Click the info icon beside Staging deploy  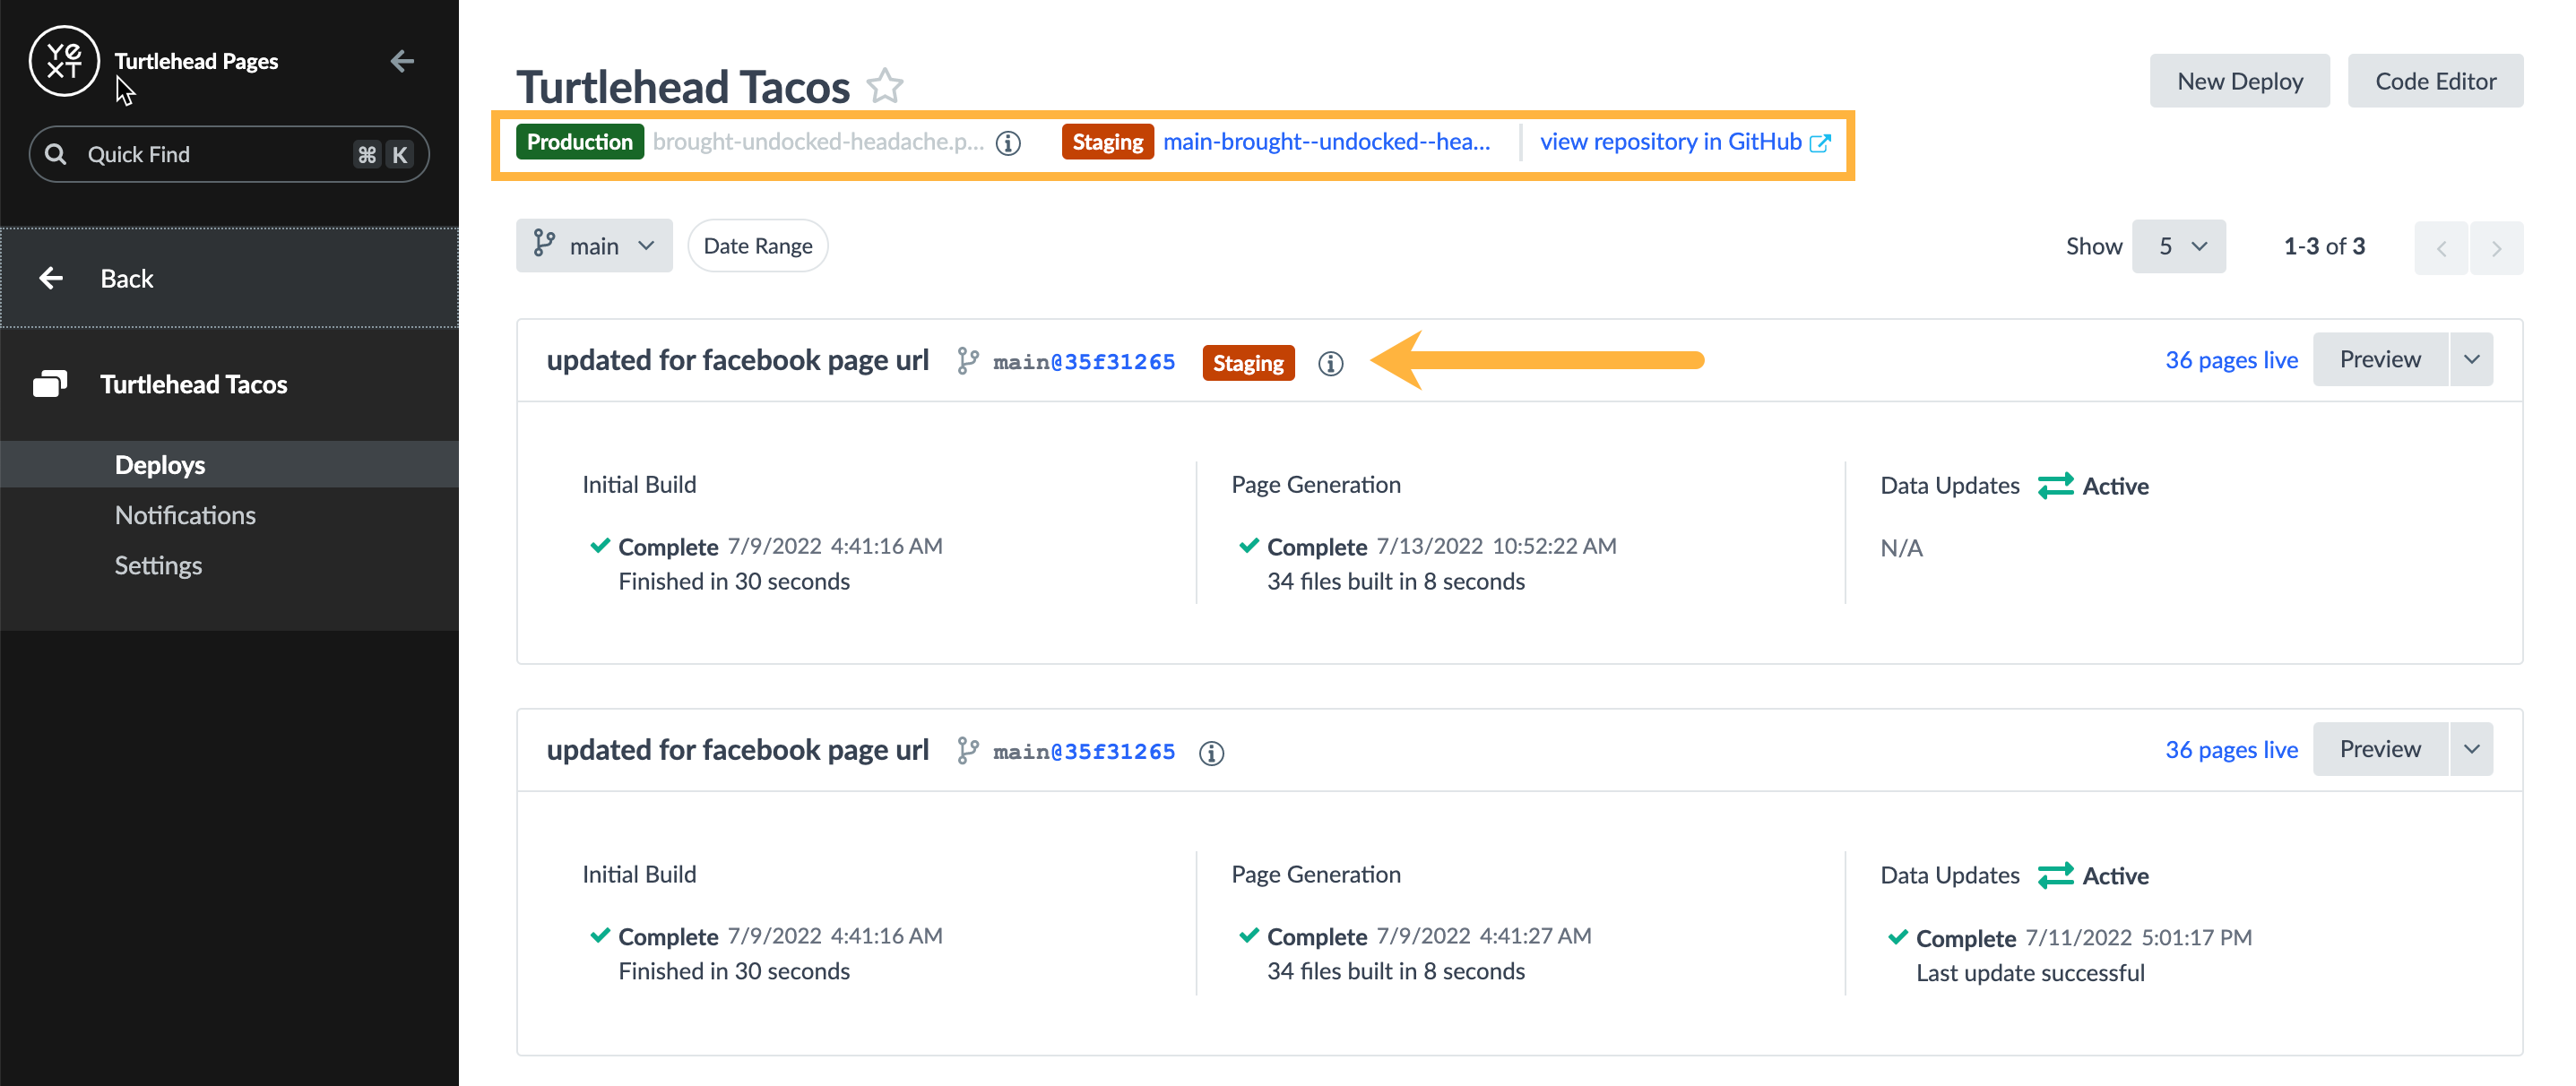[1330, 363]
